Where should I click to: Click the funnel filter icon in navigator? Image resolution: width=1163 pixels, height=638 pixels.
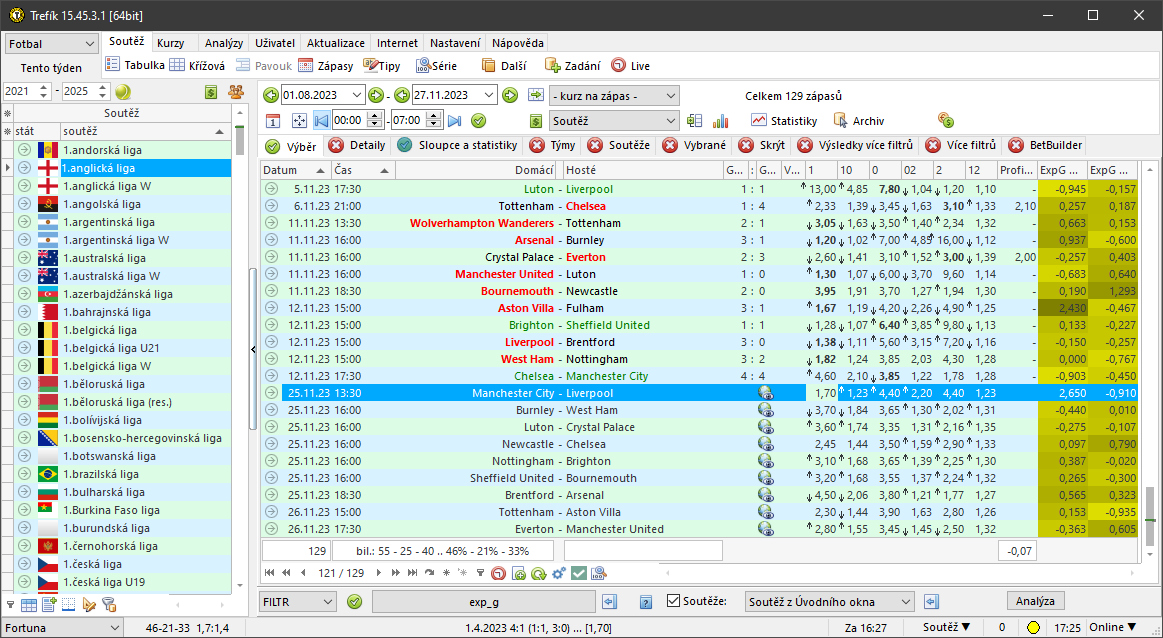480,573
